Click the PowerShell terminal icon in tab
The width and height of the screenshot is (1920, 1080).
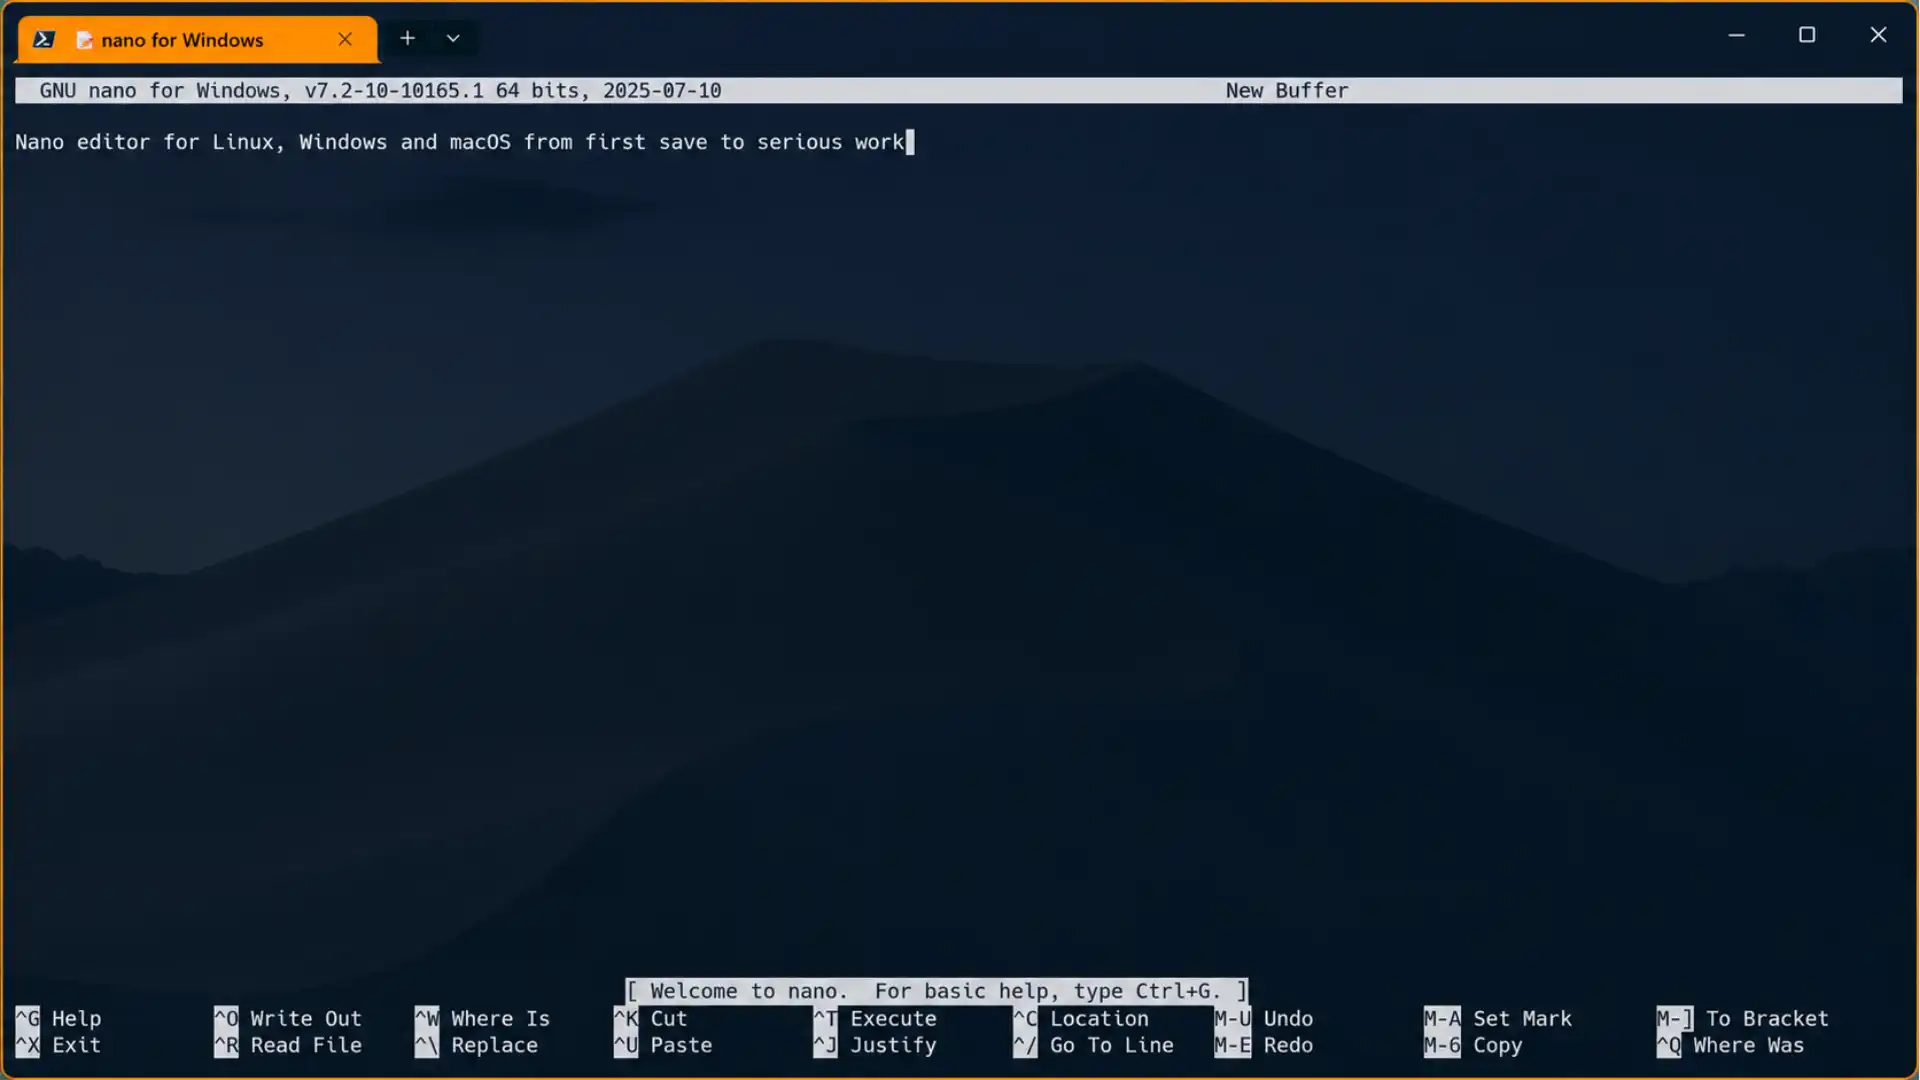pos(44,40)
